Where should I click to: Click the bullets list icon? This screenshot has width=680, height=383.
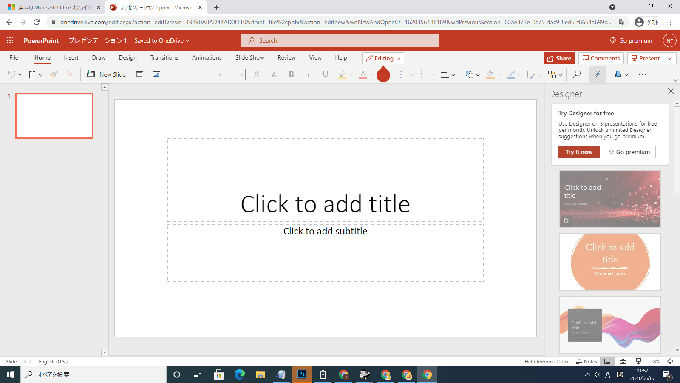coord(401,75)
